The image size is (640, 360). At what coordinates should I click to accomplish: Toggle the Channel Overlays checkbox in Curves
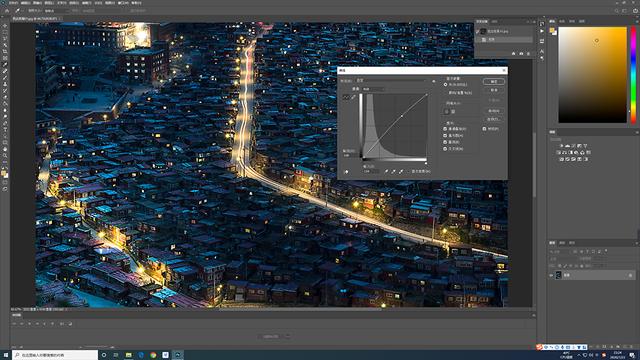click(x=445, y=129)
